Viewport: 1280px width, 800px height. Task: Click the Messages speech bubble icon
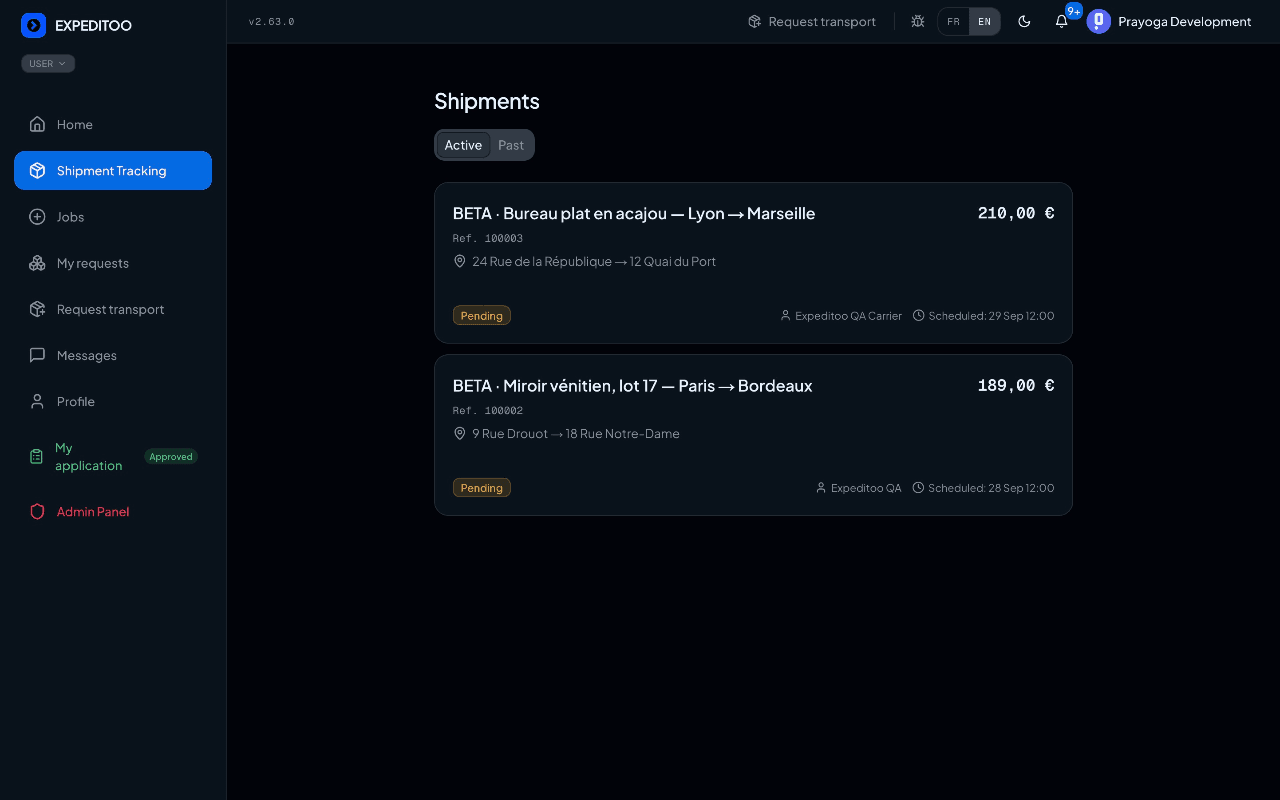pyautogui.click(x=37, y=355)
